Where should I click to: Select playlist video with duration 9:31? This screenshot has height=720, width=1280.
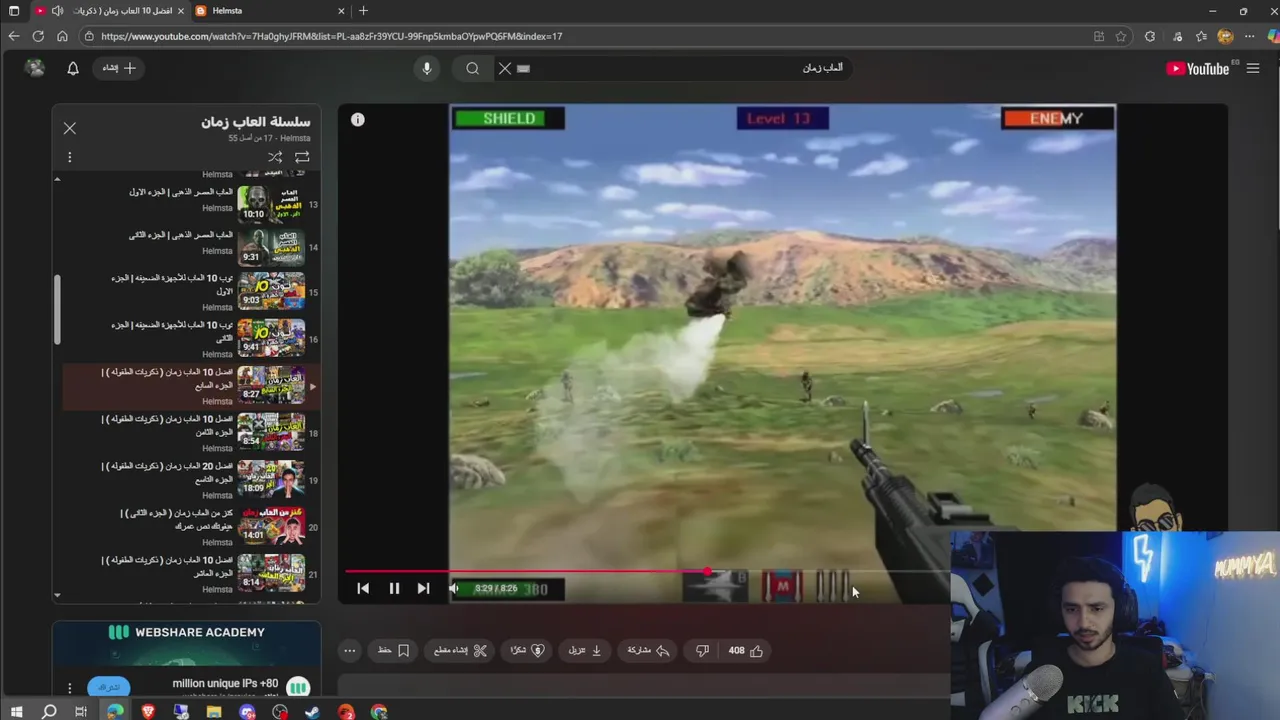190,247
